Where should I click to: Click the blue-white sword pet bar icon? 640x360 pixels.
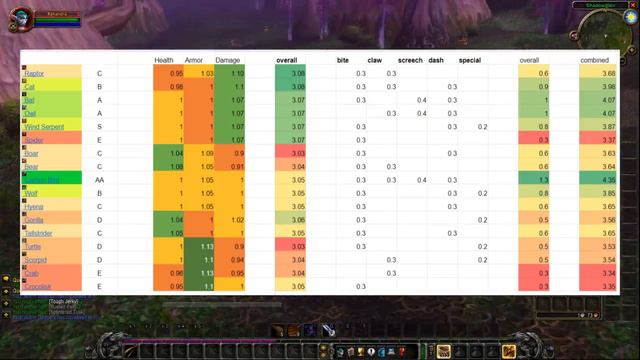click(328, 330)
